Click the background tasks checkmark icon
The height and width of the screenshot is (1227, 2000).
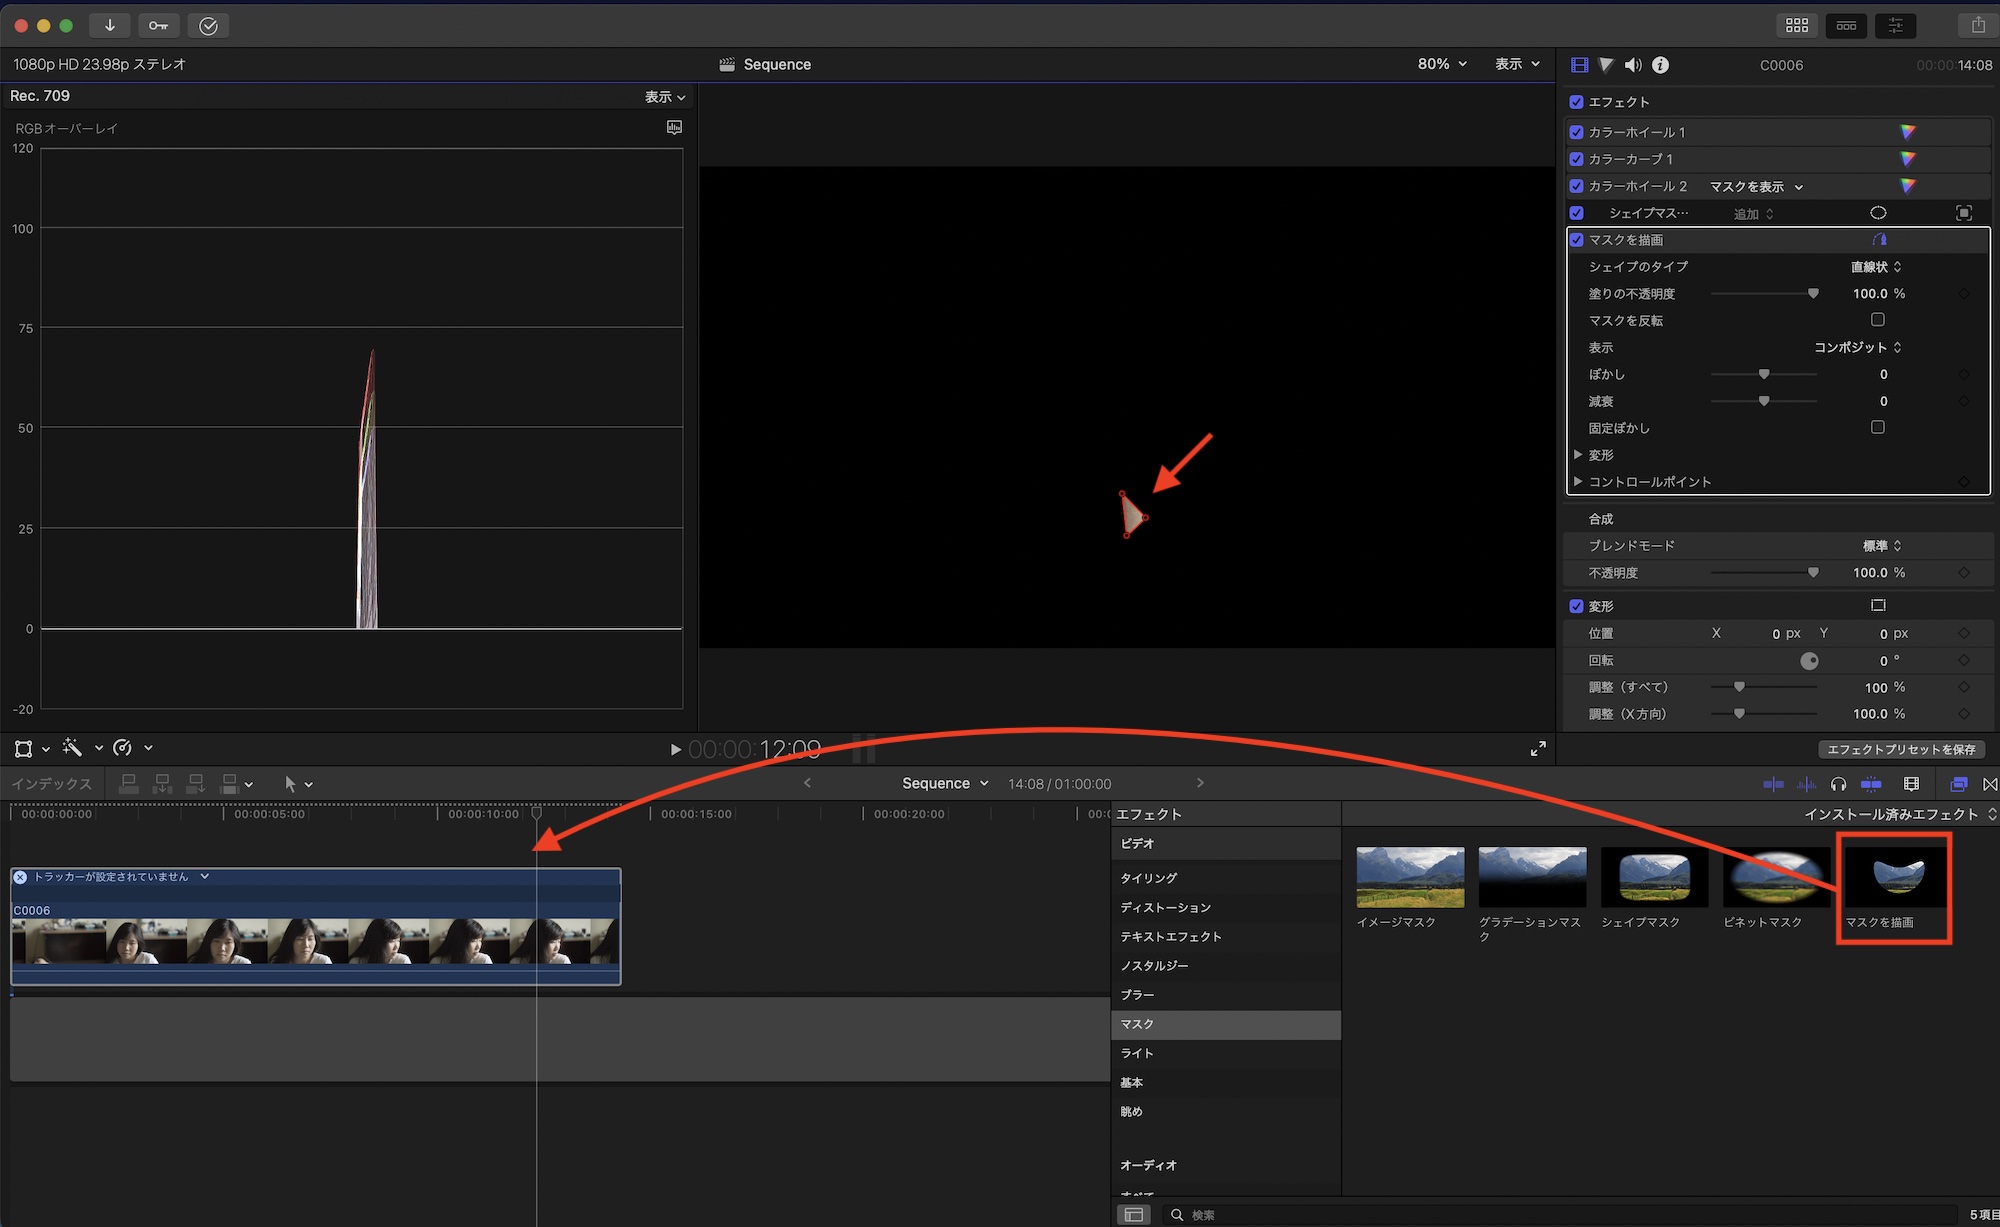point(208,26)
